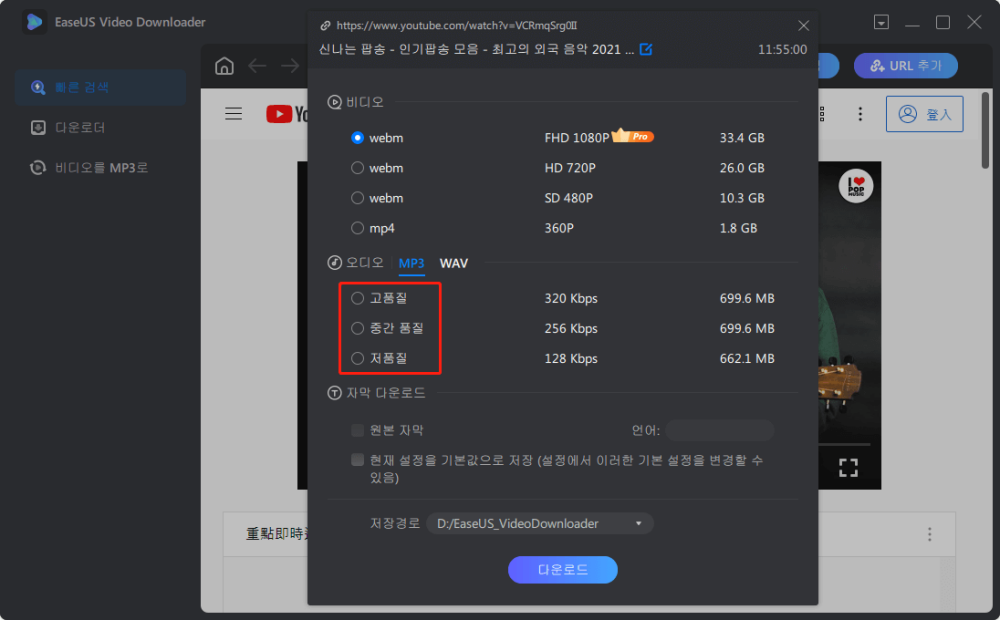Click the URL 추가 button
The image size is (1000, 620).
tap(905, 65)
